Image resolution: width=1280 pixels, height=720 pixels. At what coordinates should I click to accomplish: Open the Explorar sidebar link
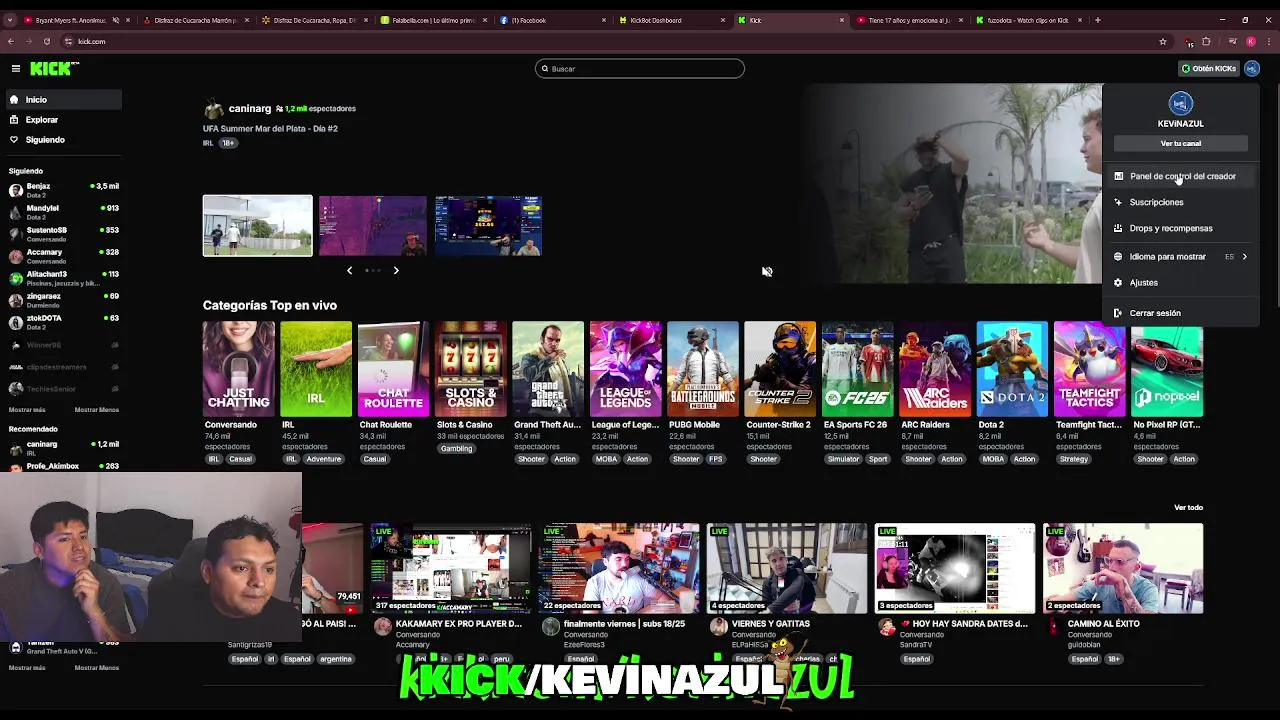(64, 120)
